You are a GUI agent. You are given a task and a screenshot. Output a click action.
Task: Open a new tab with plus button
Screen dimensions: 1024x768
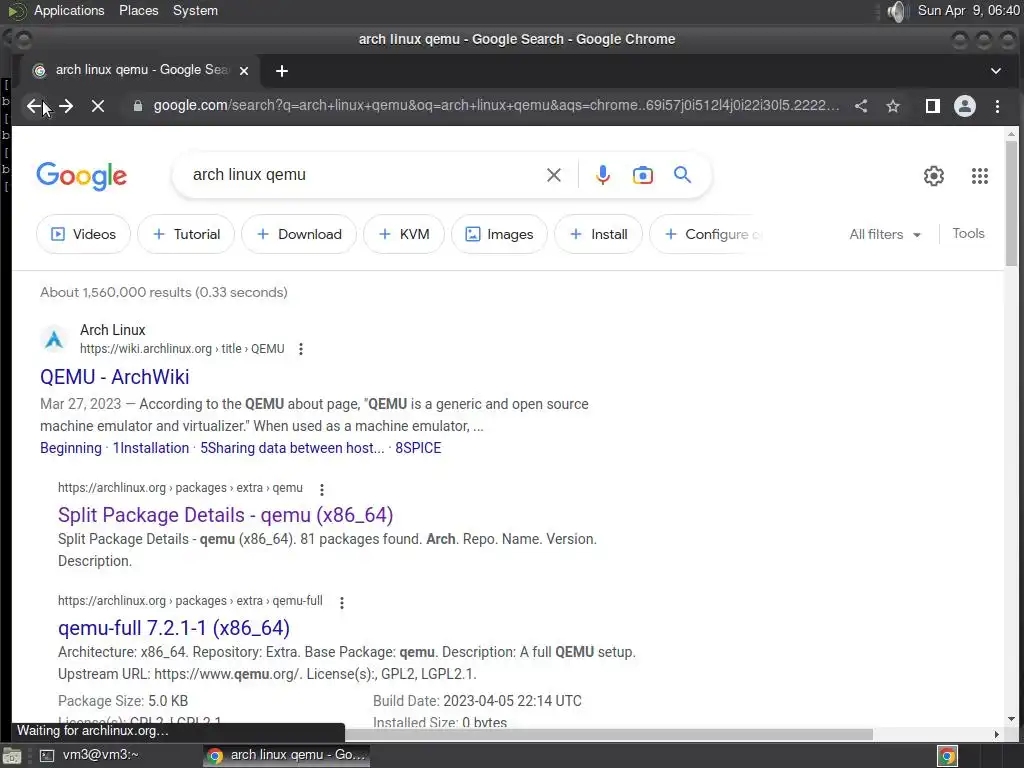[281, 71]
